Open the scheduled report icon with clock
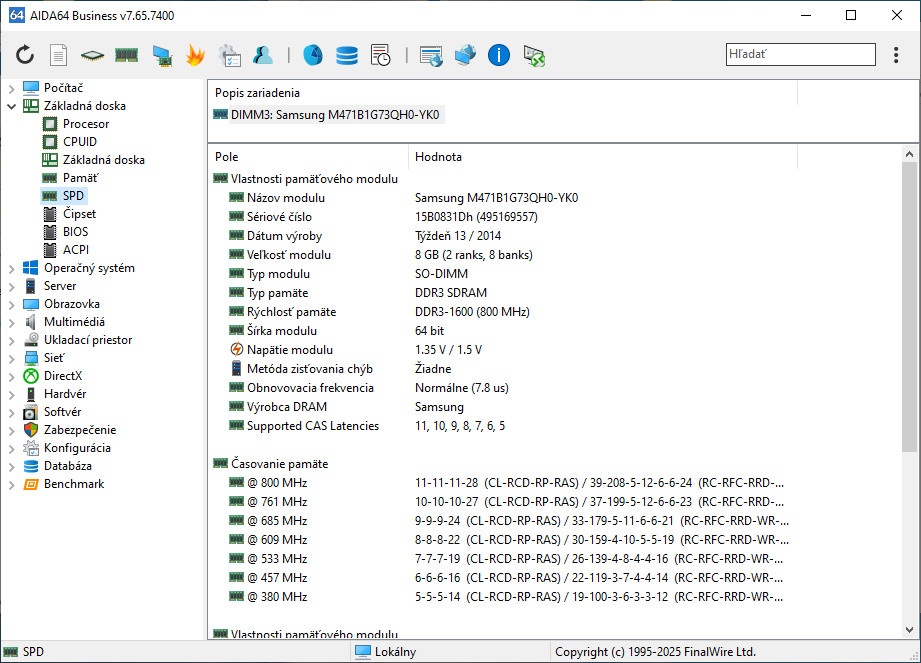The height and width of the screenshot is (663, 921). pyautogui.click(x=381, y=55)
